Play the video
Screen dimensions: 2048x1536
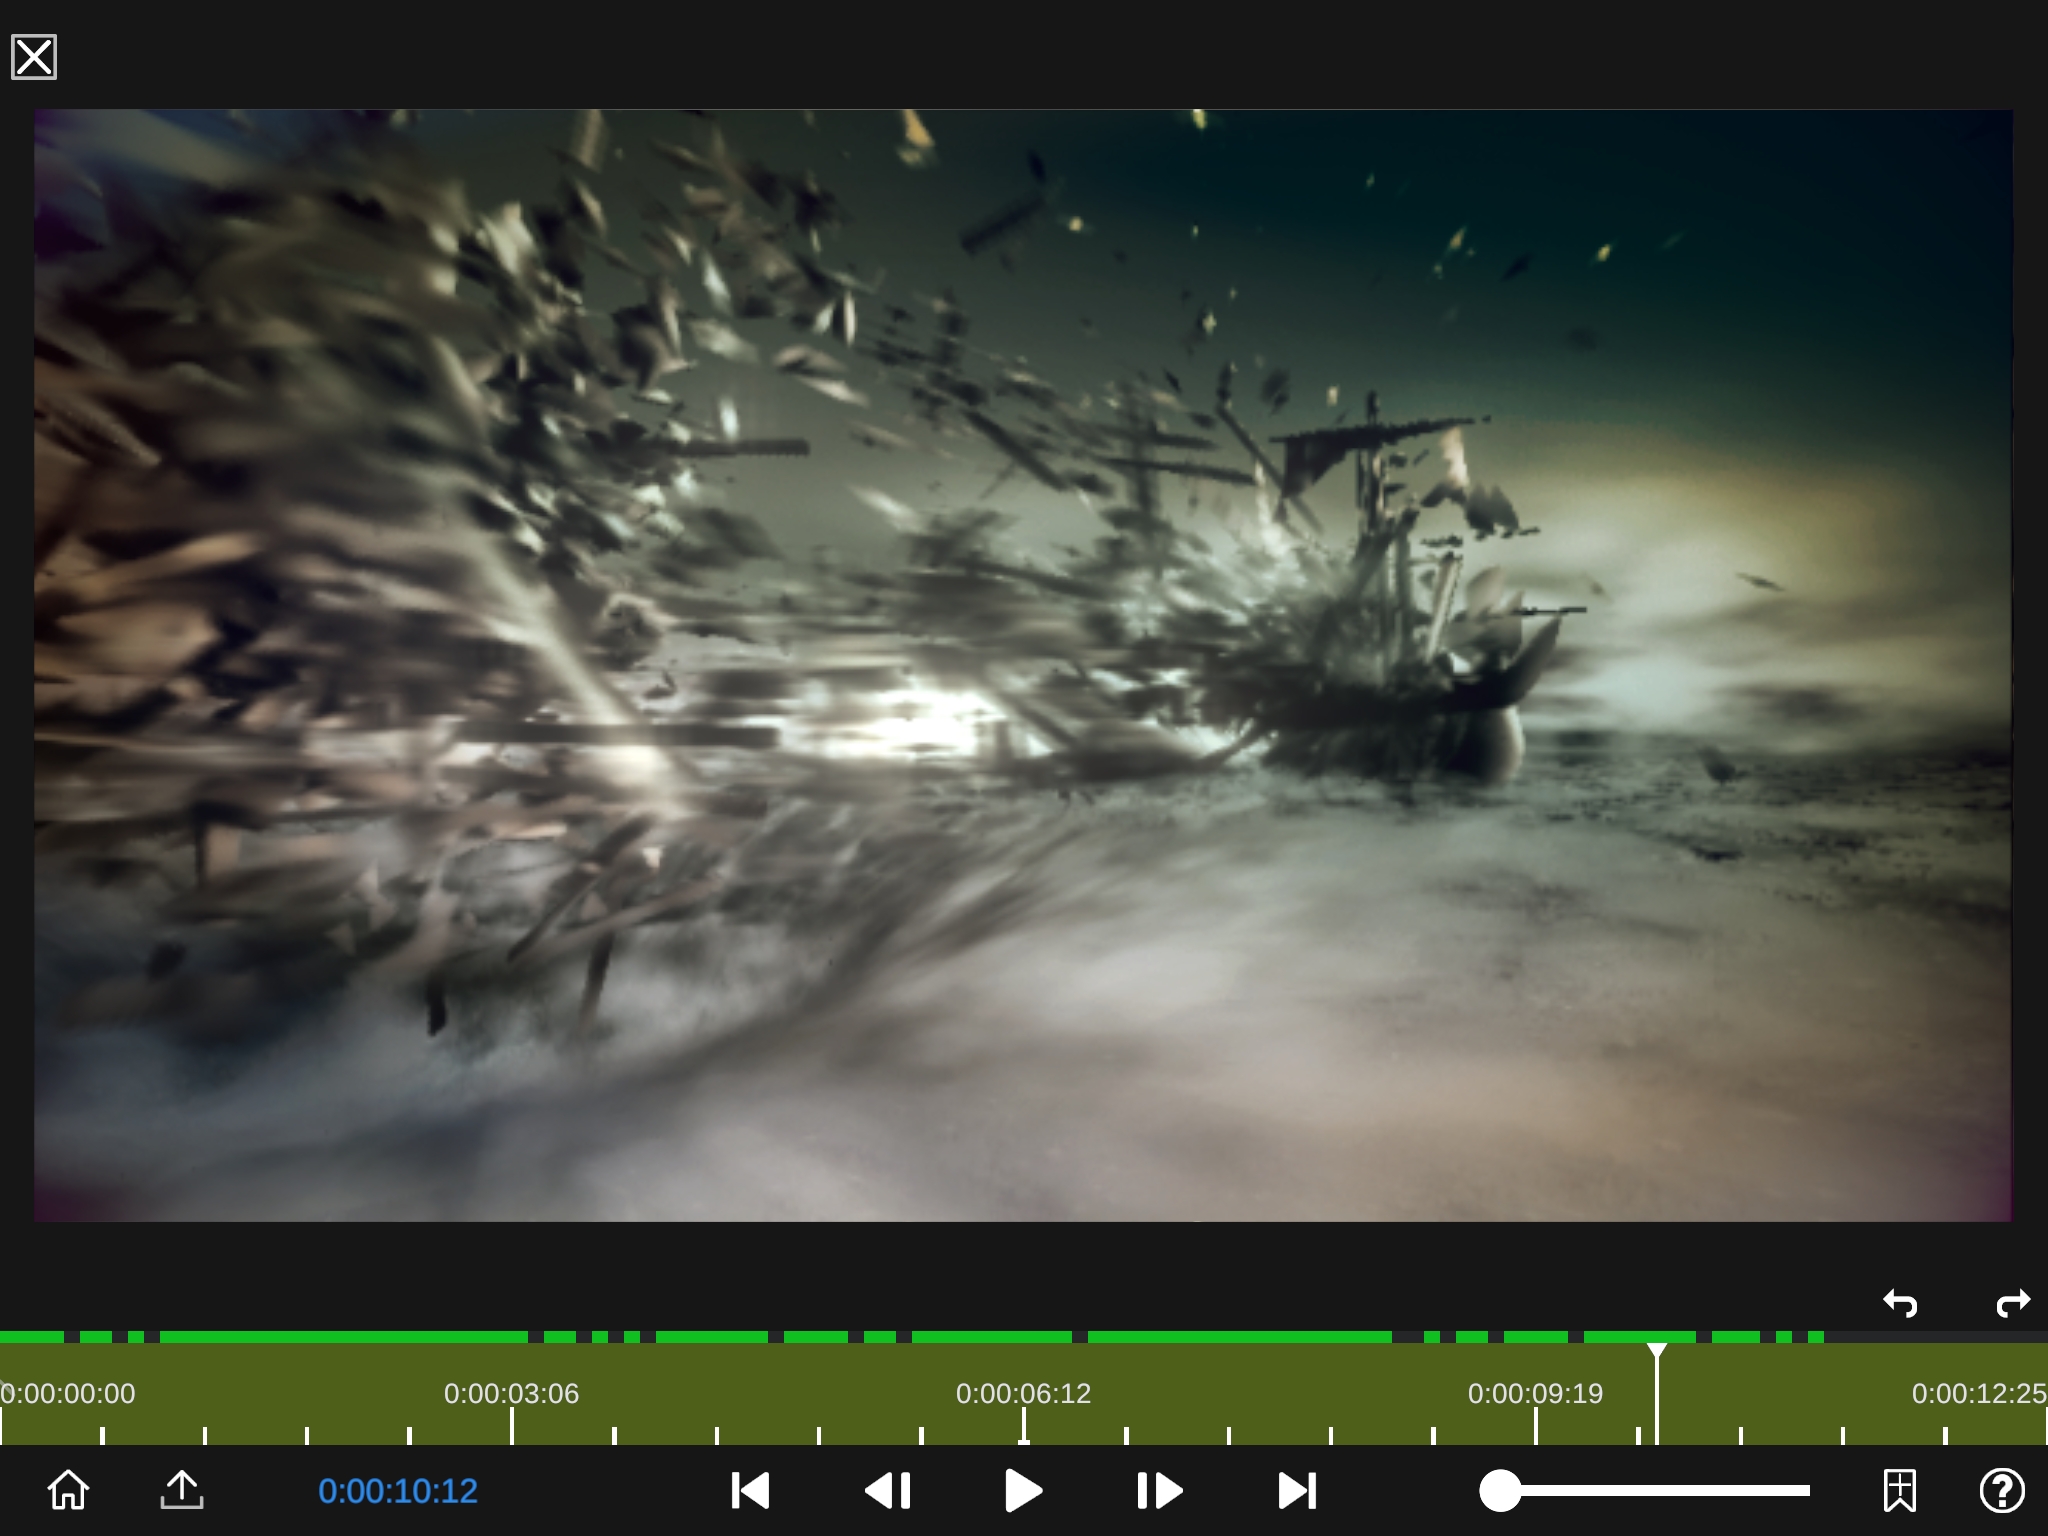pos(1023,1490)
